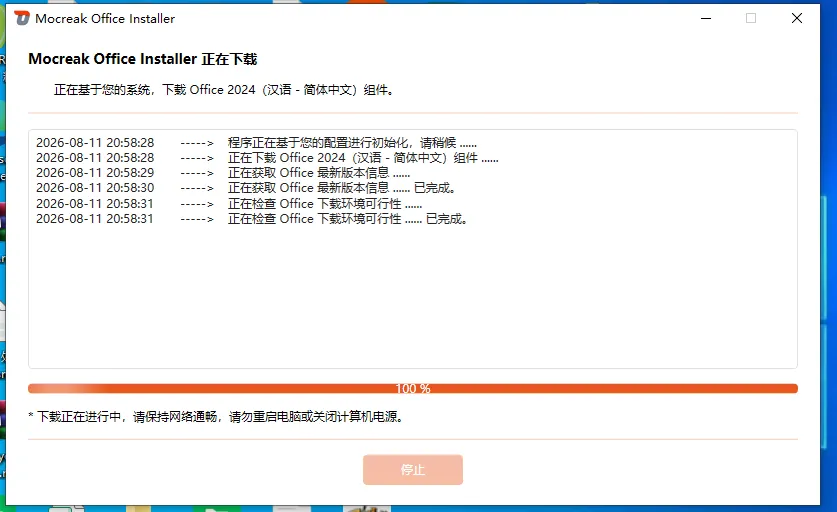Click the heading Mocreak Office Installer 正在下载
837x512 pixels.
pos(143,59)
